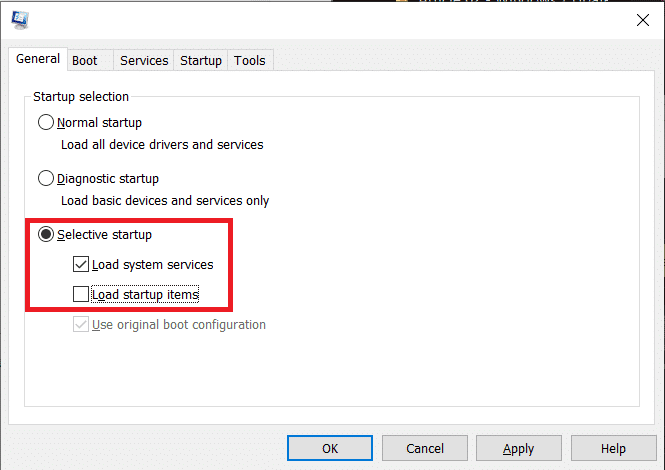Switch to the General tab

[x=38, y=60]
